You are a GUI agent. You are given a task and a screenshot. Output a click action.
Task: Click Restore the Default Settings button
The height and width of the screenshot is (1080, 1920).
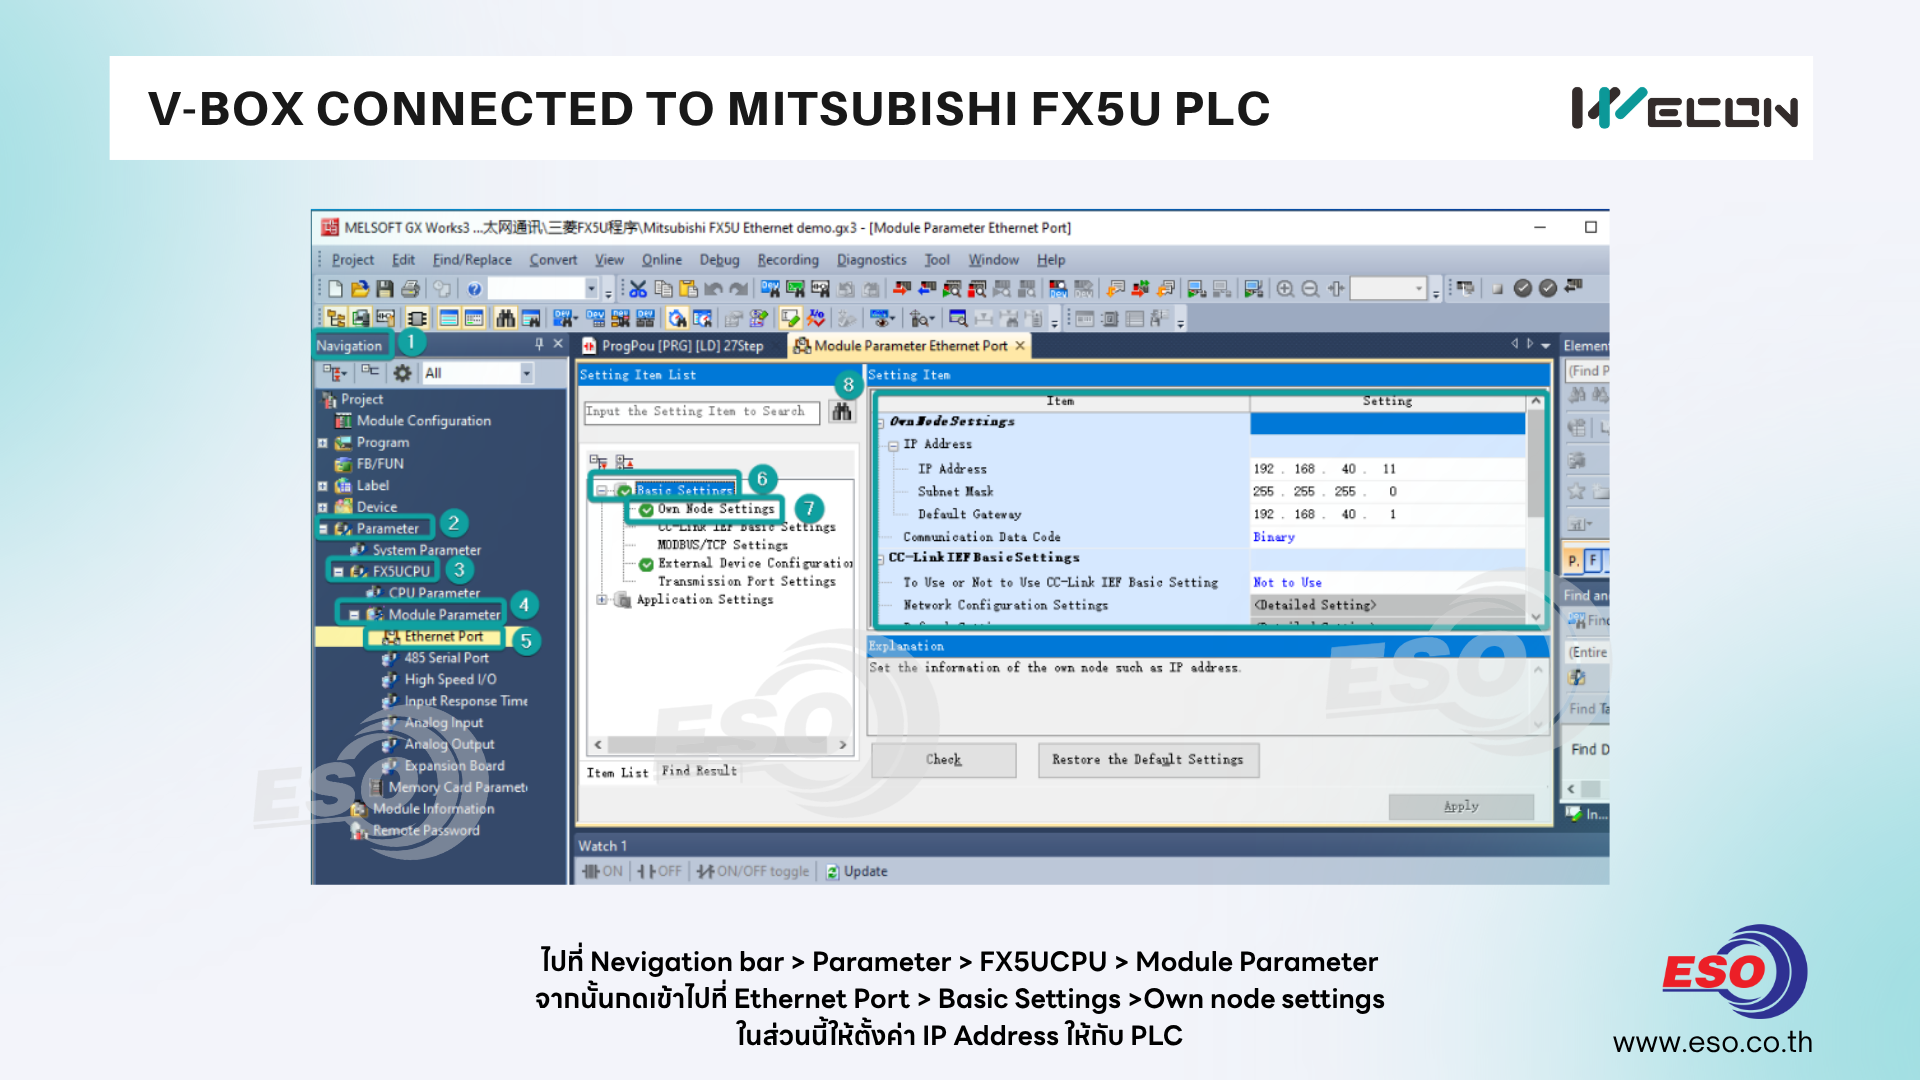[x=1148, y=760]
